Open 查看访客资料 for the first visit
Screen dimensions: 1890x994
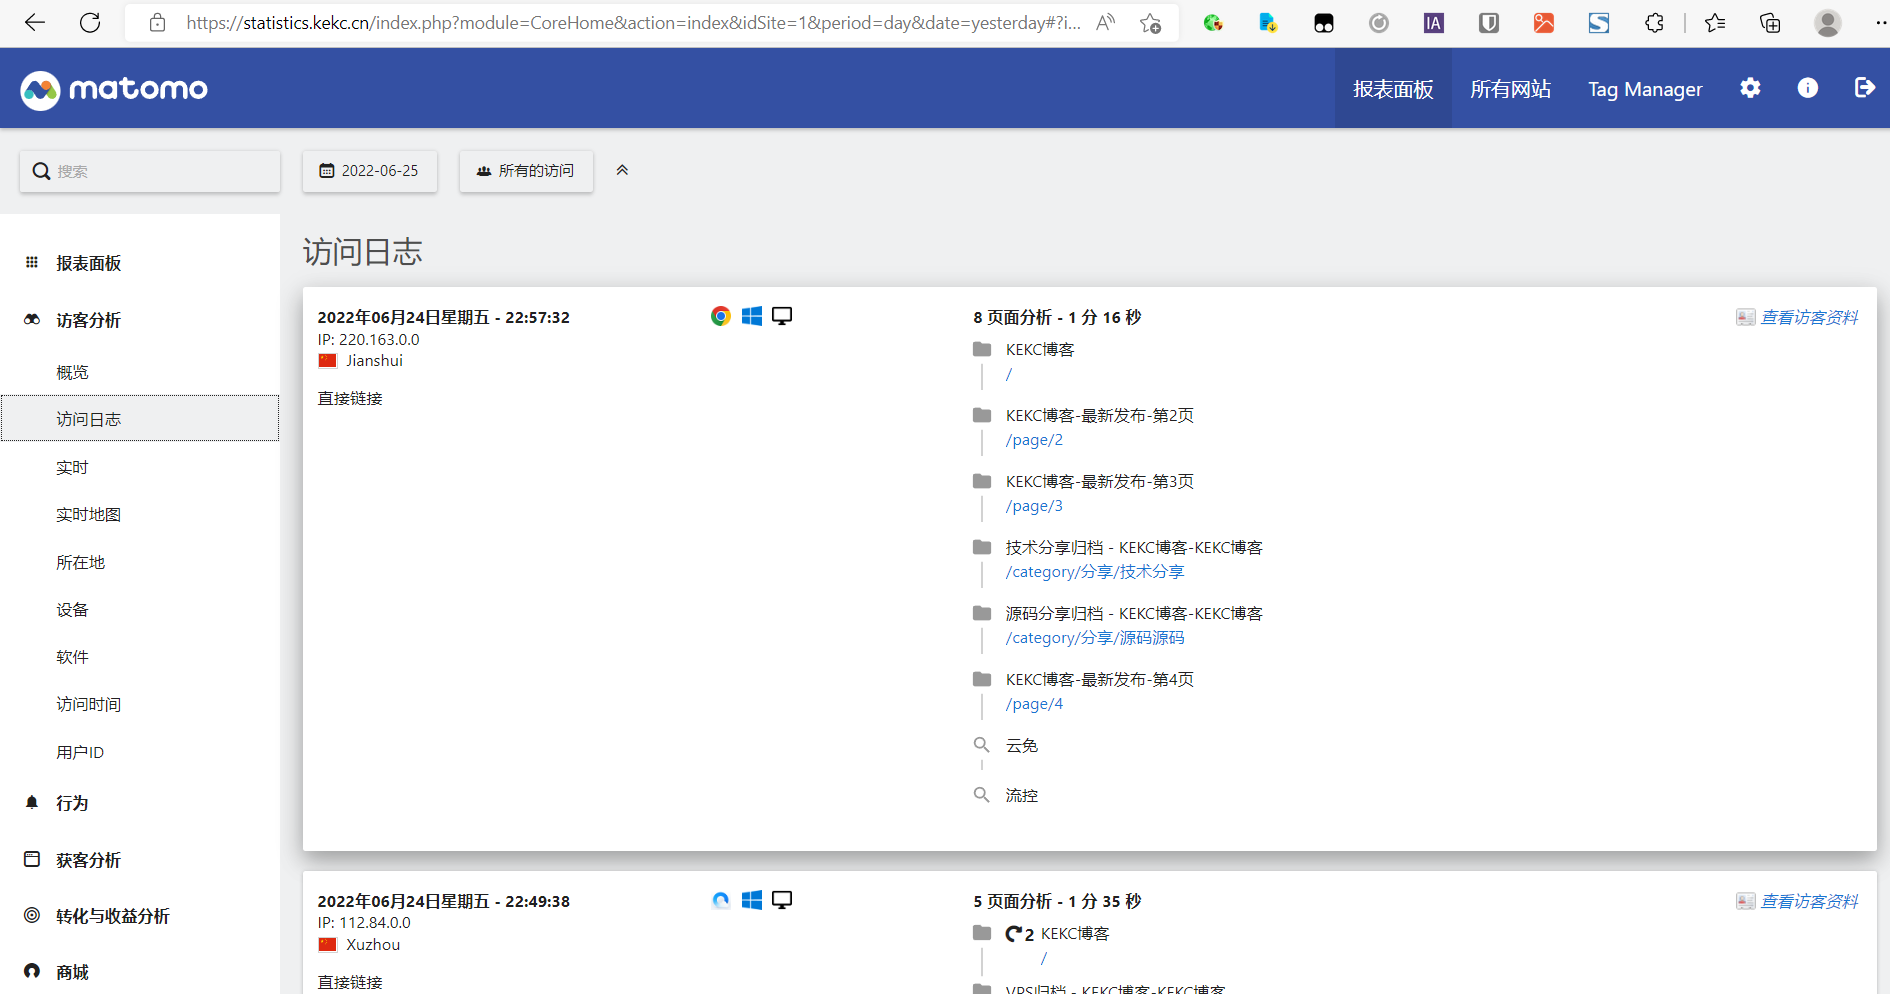coord(1808,316)
